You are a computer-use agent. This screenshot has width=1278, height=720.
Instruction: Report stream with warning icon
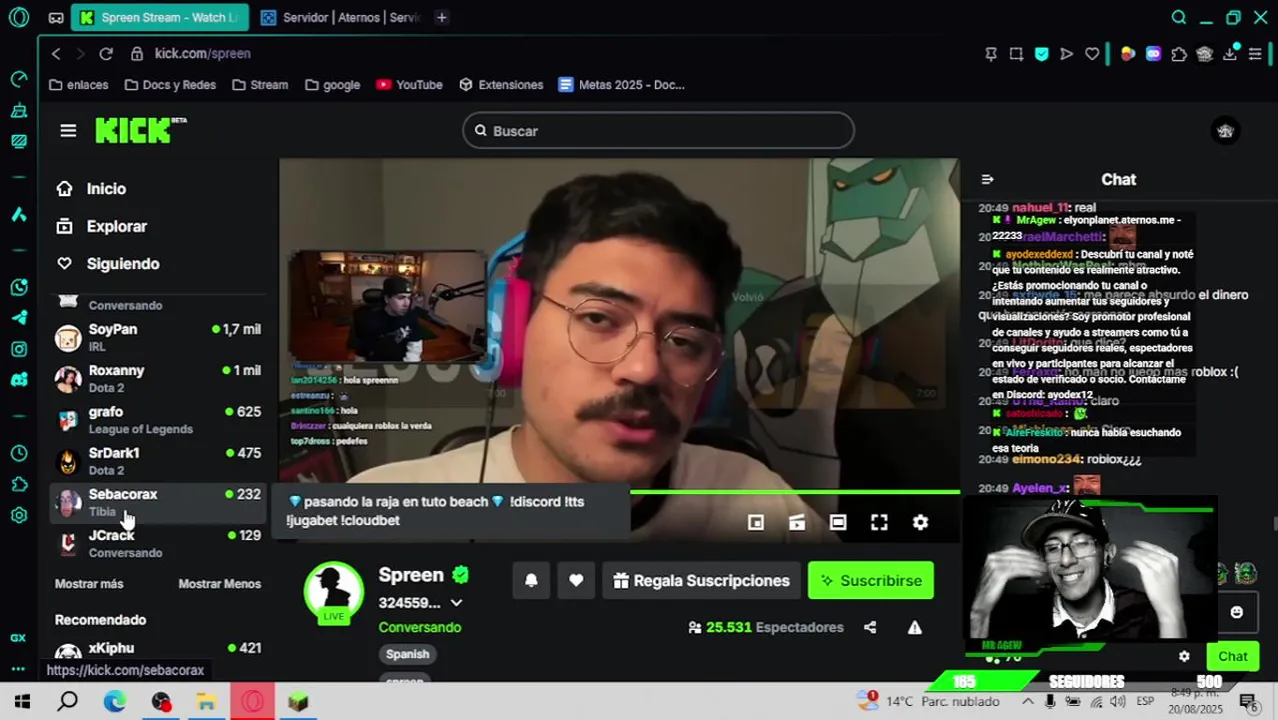pos(914,628)
